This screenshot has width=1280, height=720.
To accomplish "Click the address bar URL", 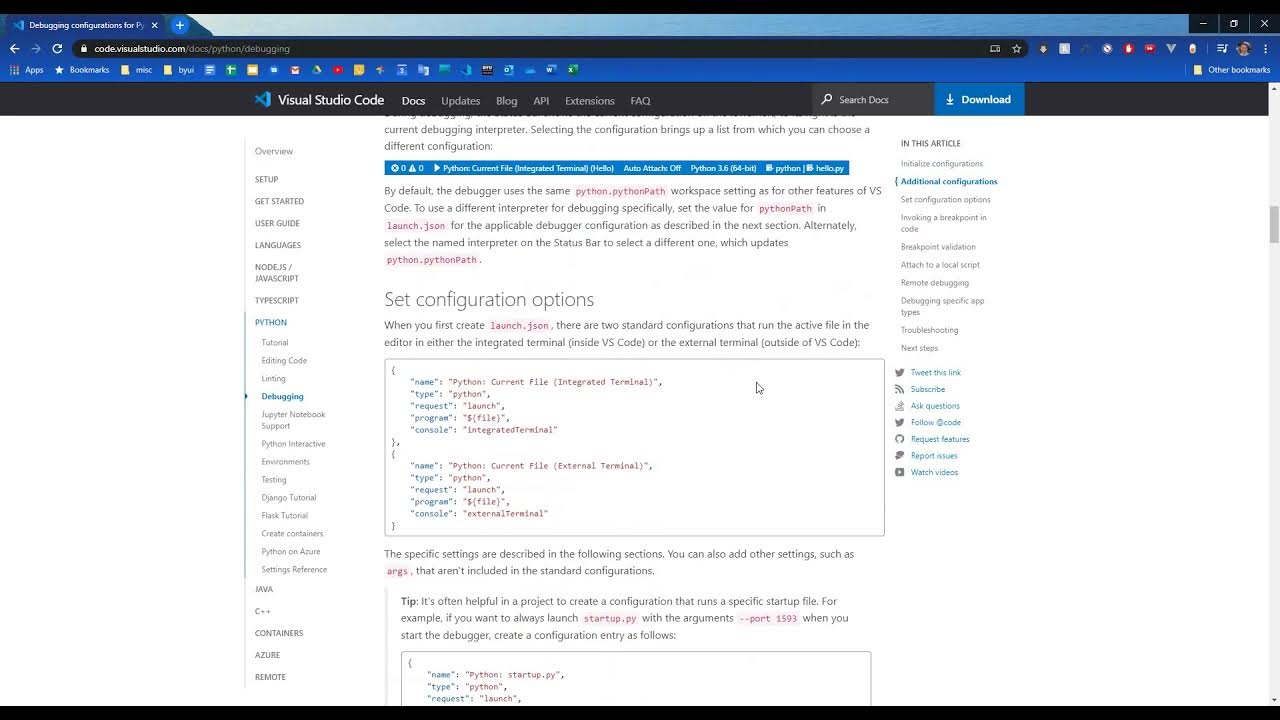I will pyautogui.click(x=192, y=48).
